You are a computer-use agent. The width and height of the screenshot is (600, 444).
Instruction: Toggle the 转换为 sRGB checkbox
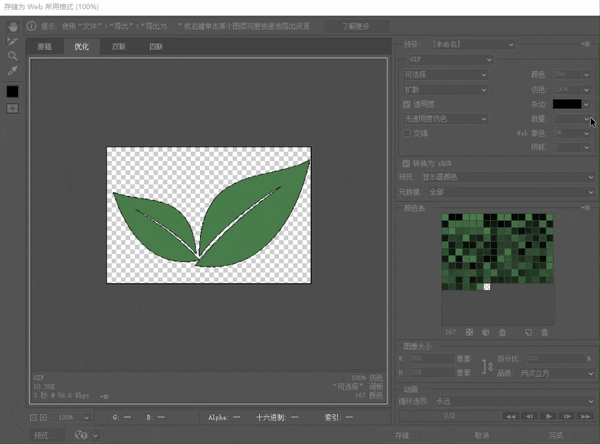tap(406, 163)
